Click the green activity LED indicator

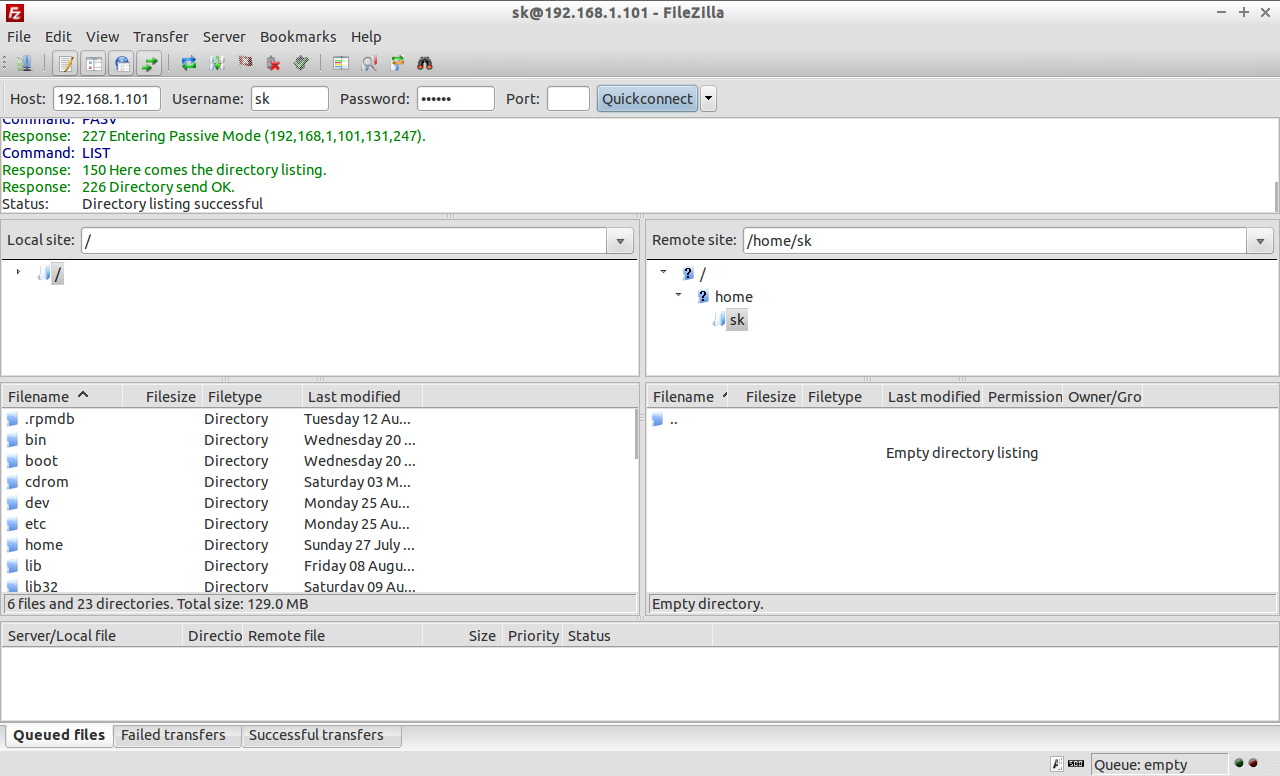pos(1239,763)
